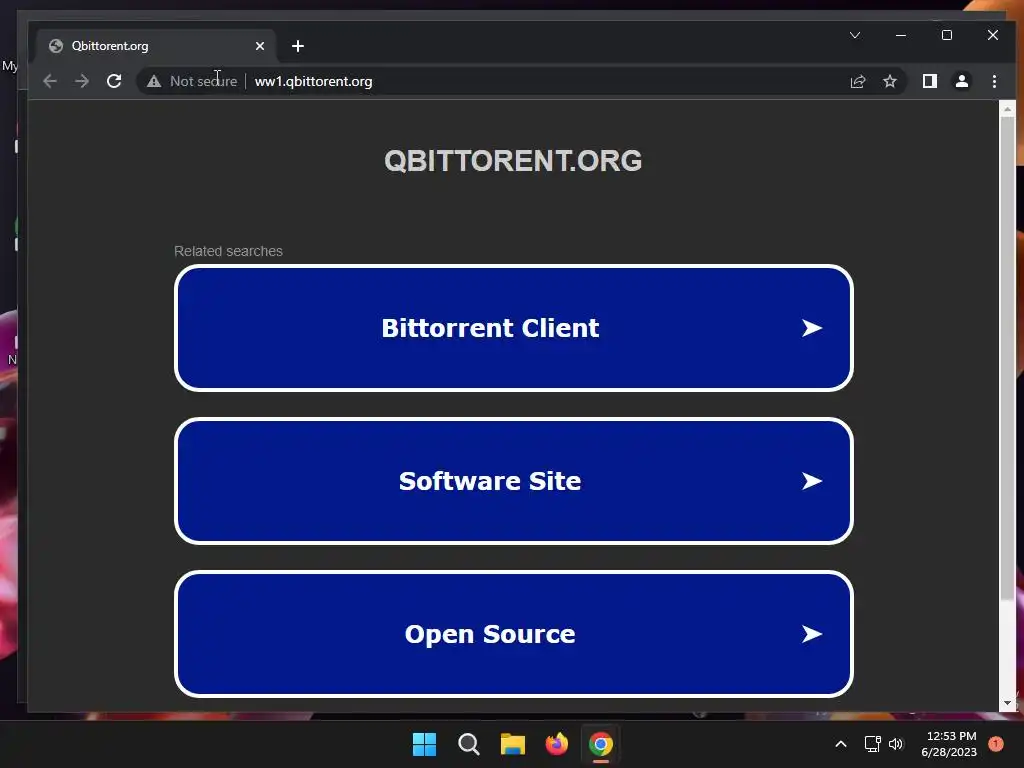
Task: Click the browser forward arrow
Action: click(x=82, y=81)
